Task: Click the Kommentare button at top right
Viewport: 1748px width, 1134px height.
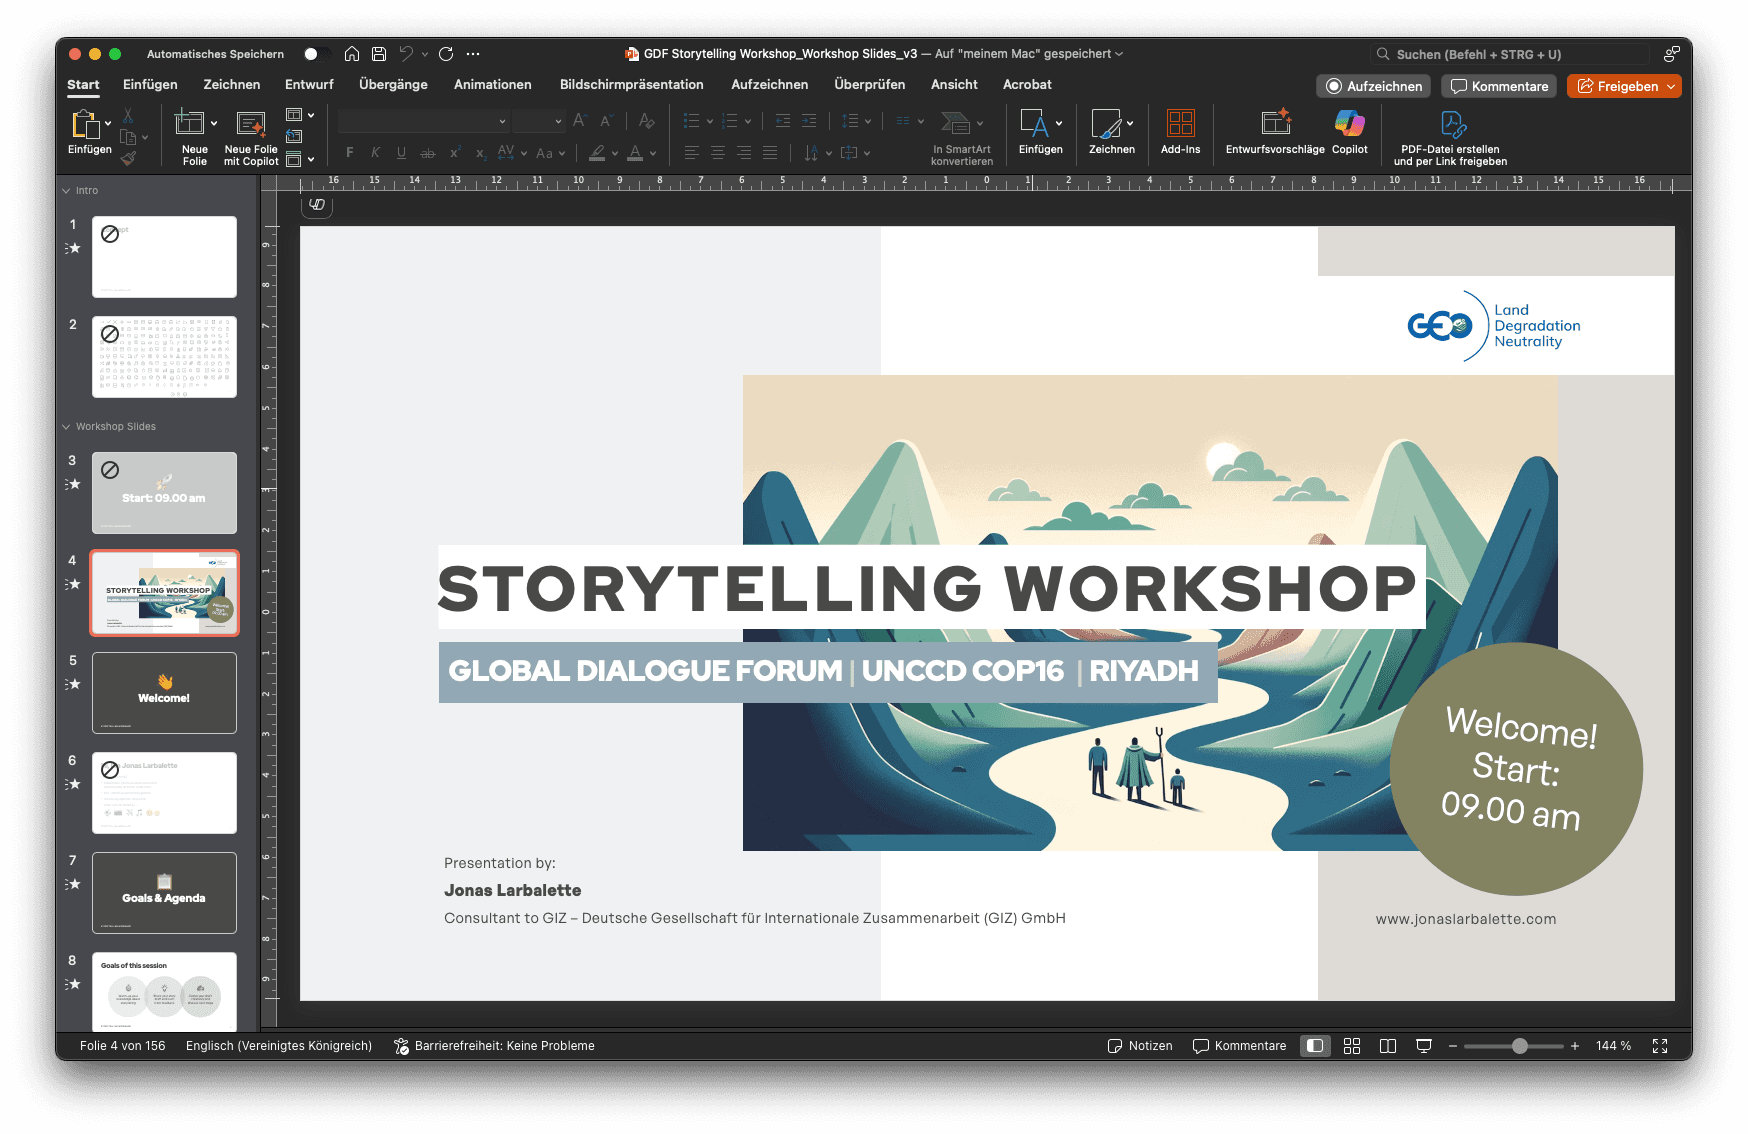Action: [1499, 87]
